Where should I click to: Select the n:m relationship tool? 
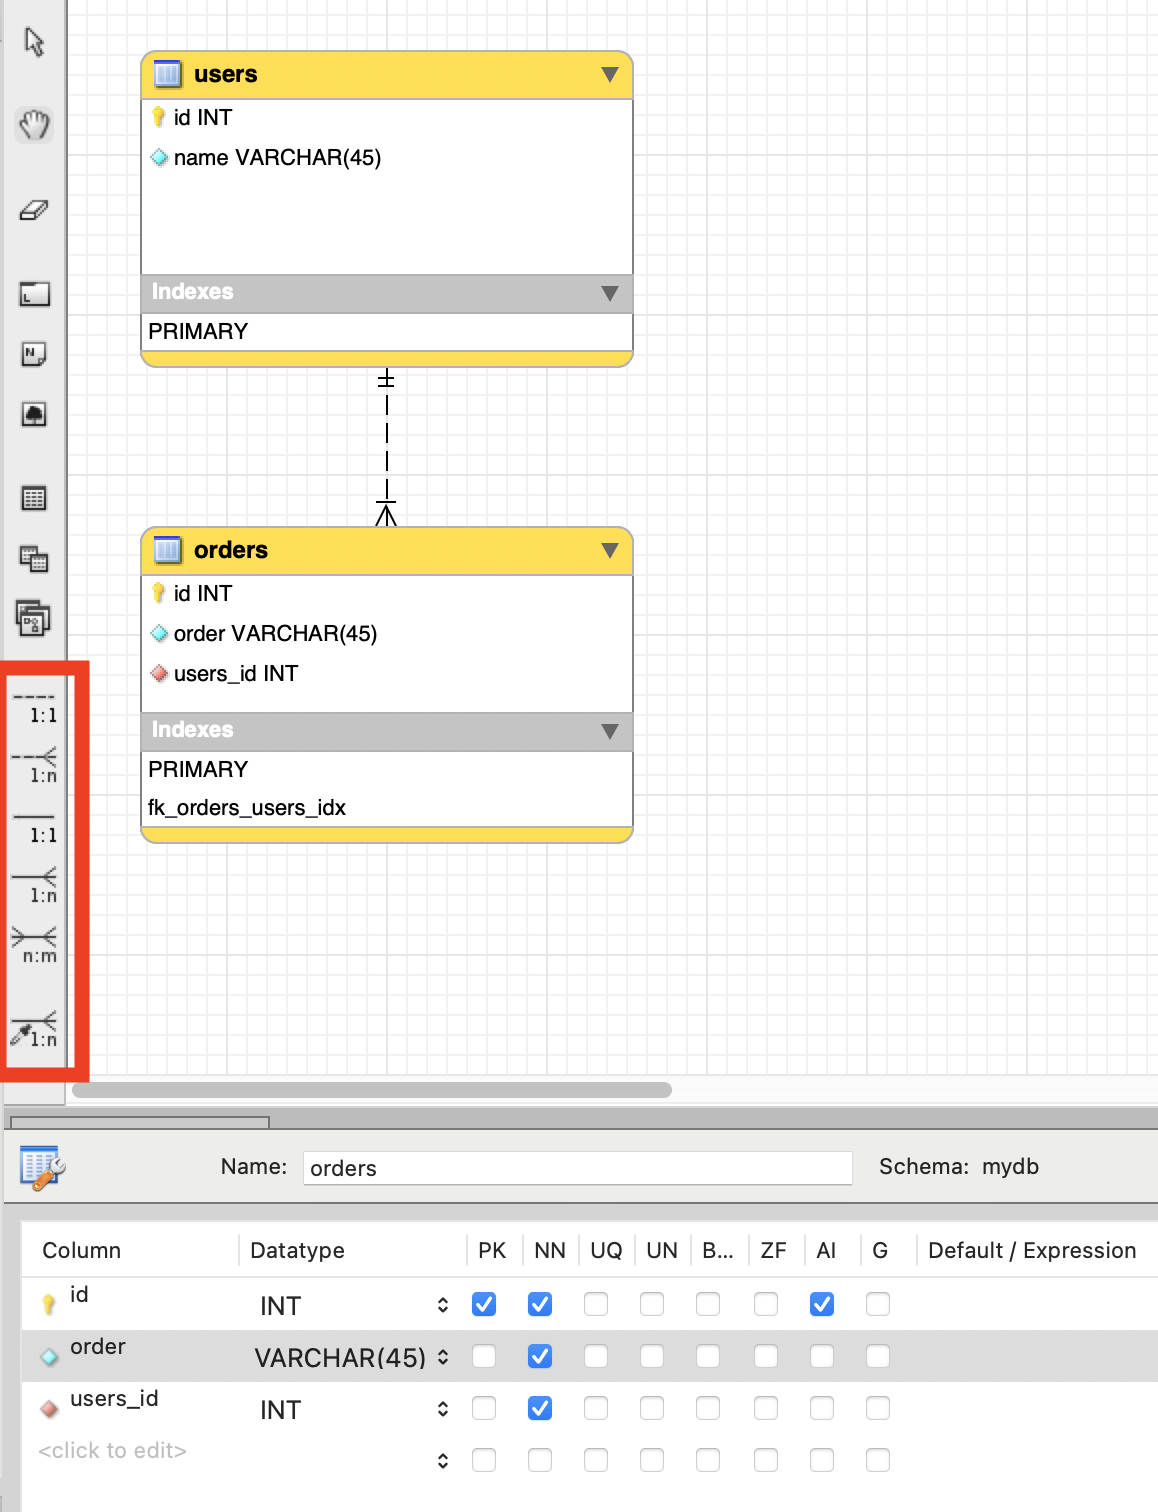click(36, 946)
